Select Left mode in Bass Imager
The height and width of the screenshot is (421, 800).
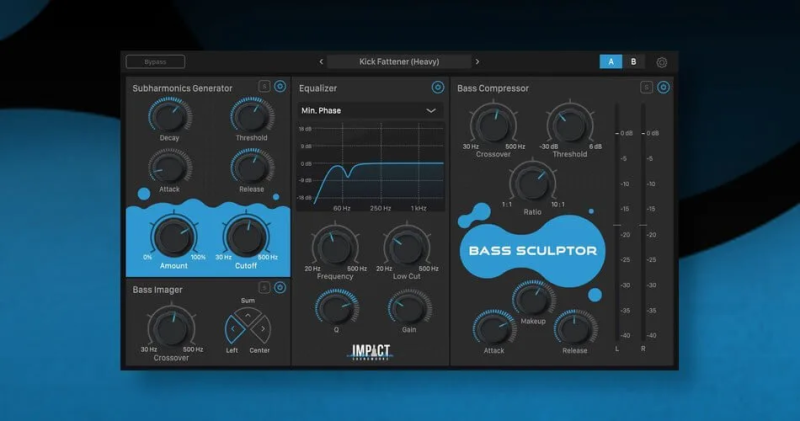(233, 329)
